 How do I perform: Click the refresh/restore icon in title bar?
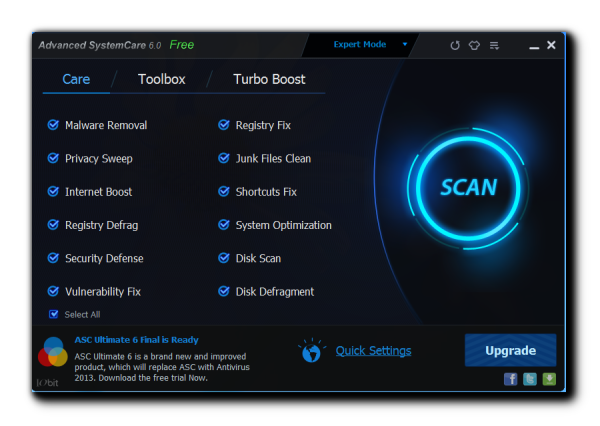point(455,46)
